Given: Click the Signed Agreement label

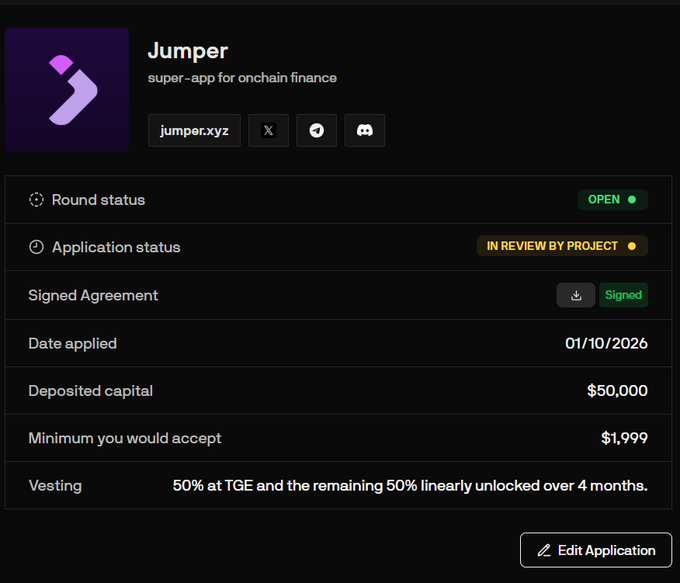Looking at the screenshot, I should click(x=93, y=296).
